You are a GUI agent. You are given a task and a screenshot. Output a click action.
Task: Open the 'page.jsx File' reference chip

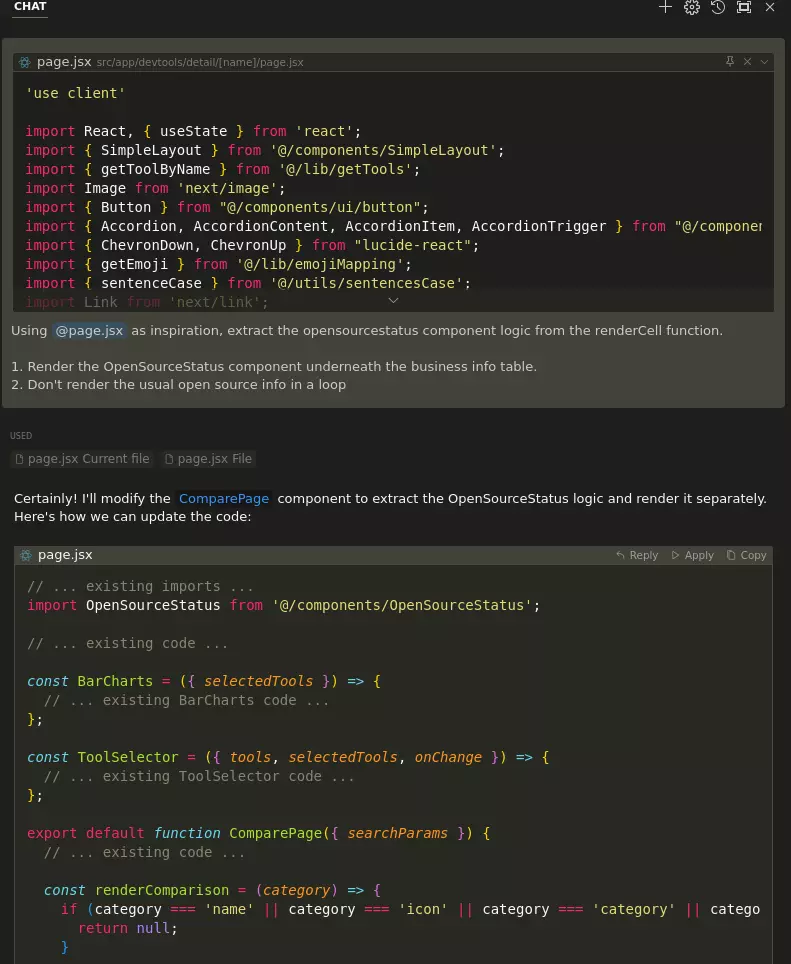point(208,459)
